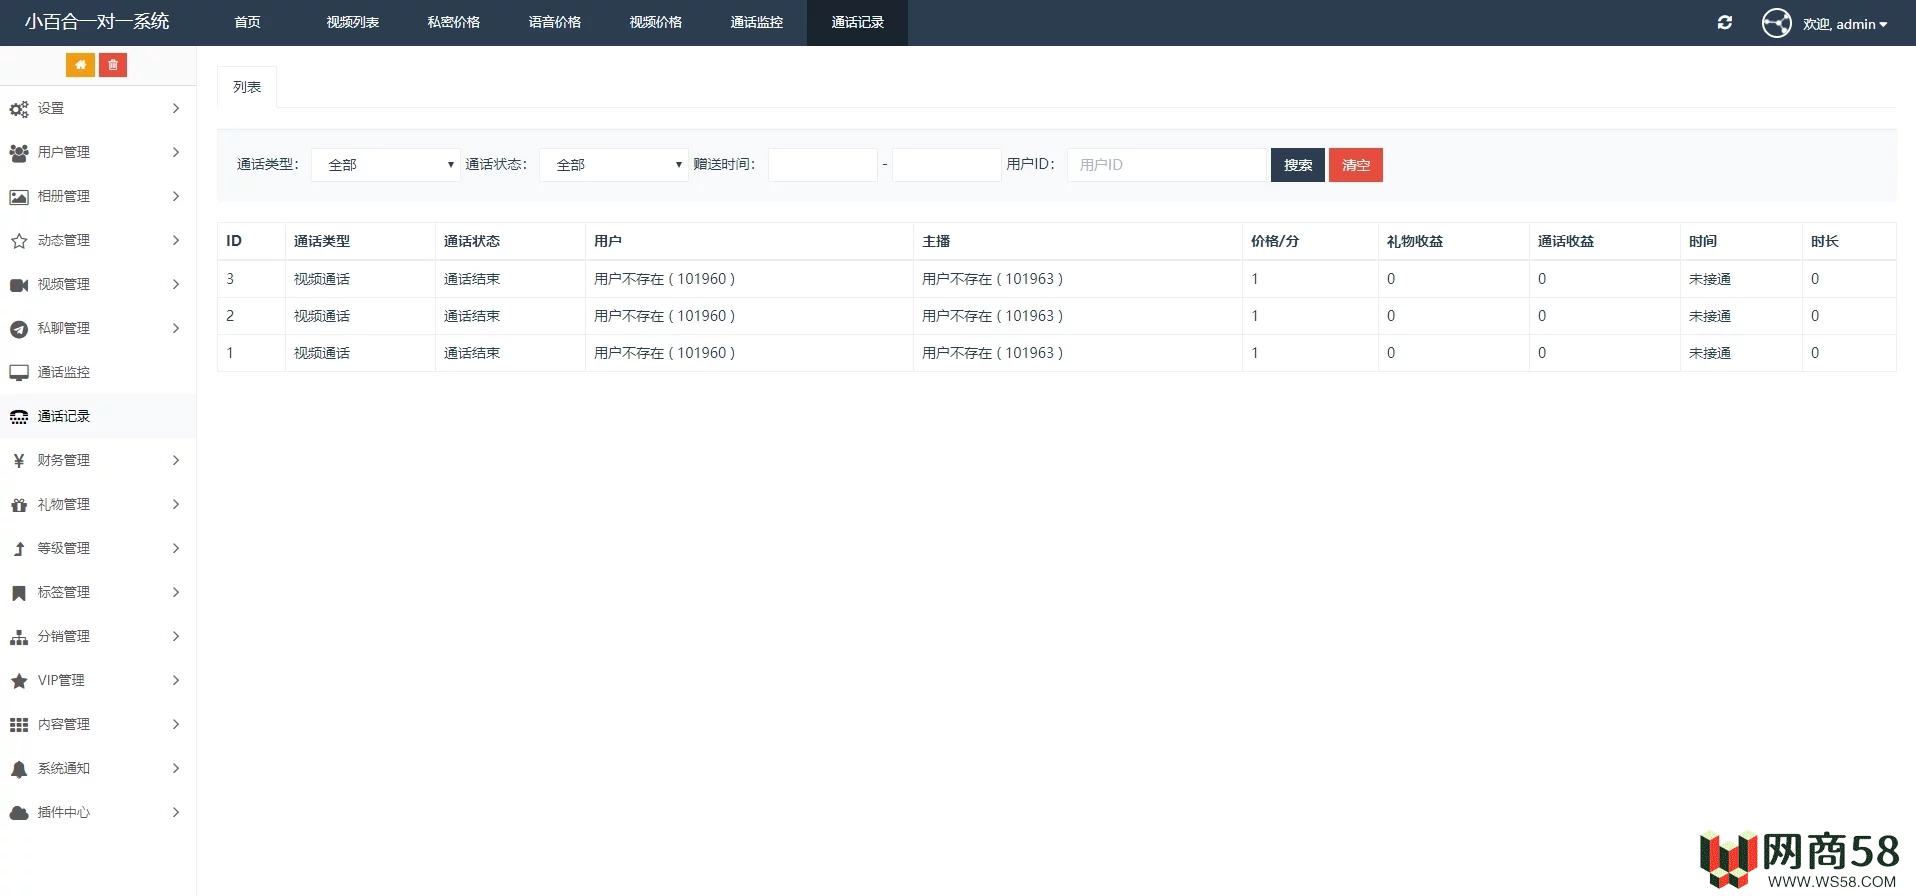Image resolution: width=1916 pixels, height=896 pixels.
Task: Click the 设置 gears icon
Action: tap(19, 109)
